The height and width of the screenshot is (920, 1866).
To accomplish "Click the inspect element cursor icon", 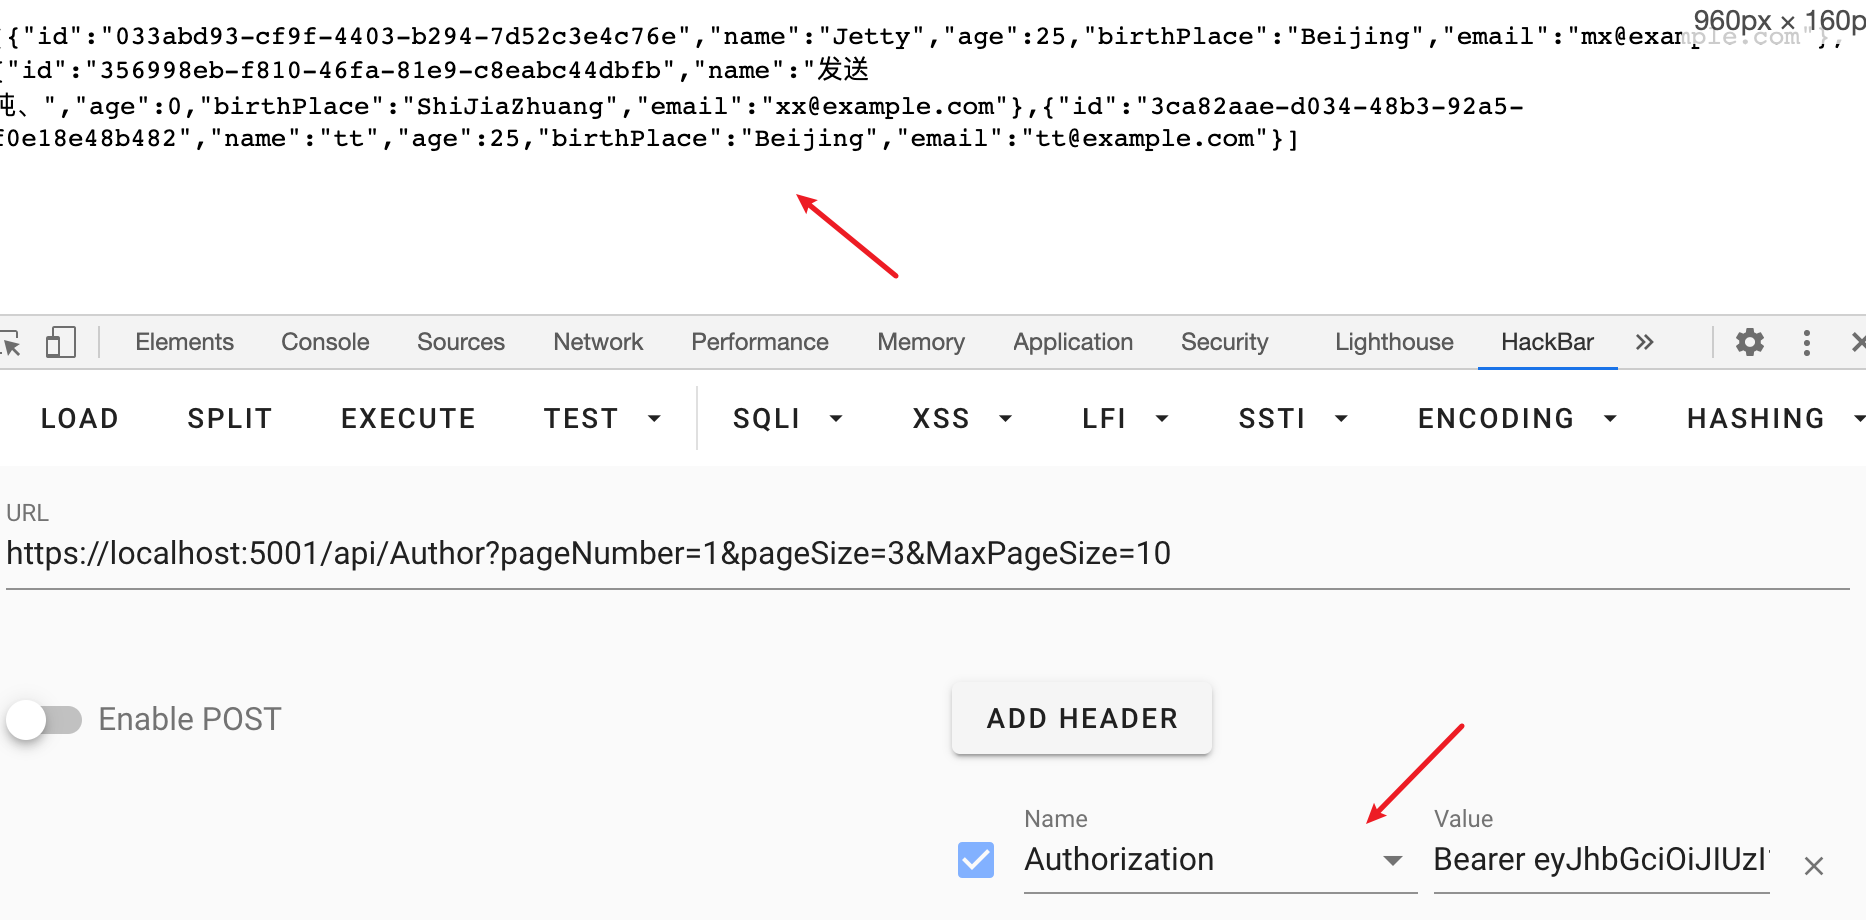I will point(10,343).
